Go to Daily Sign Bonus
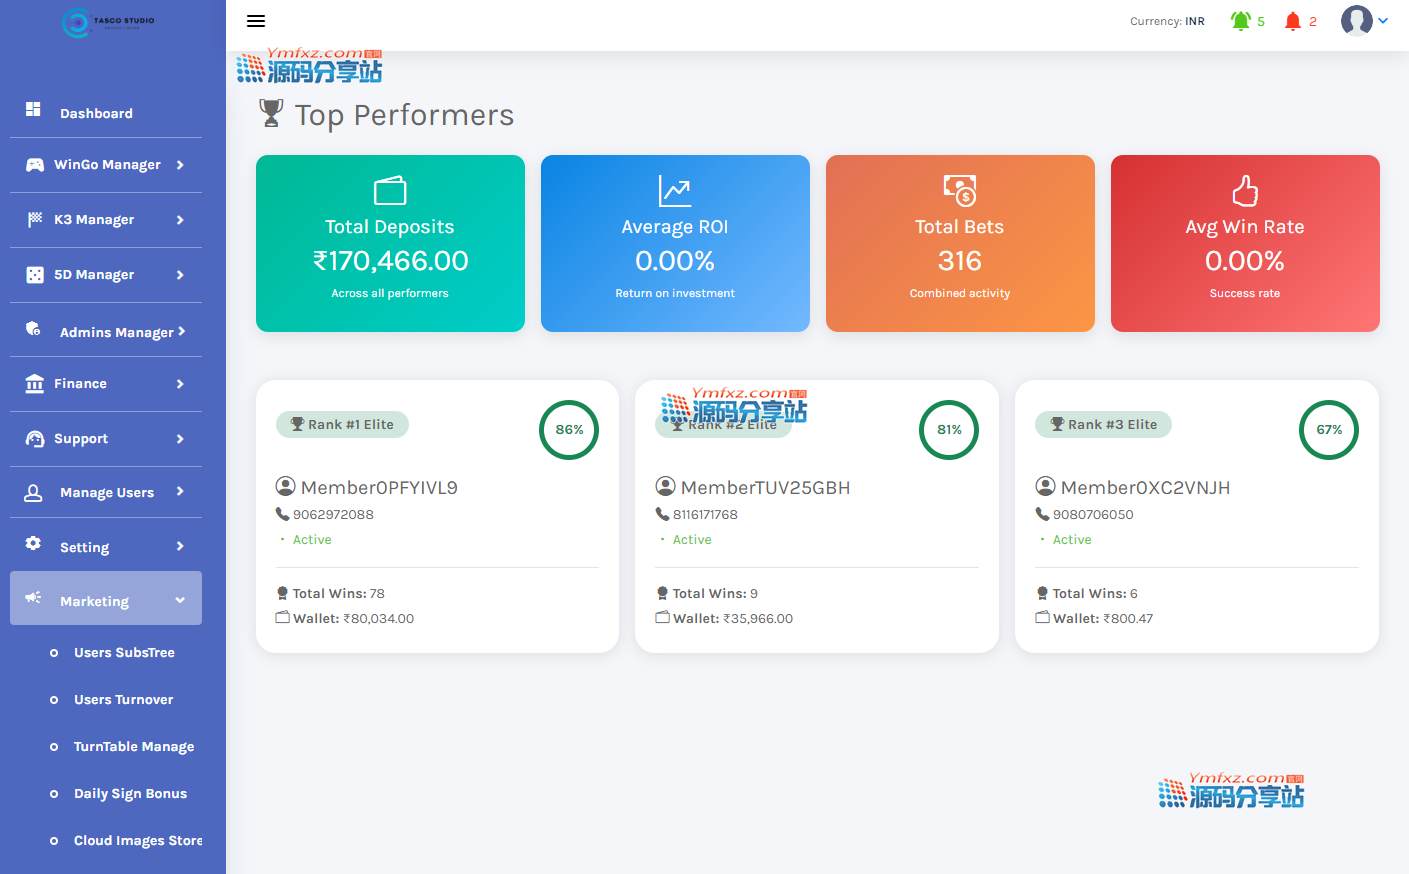The image size is (1409, 874). [x=130, y=794]
